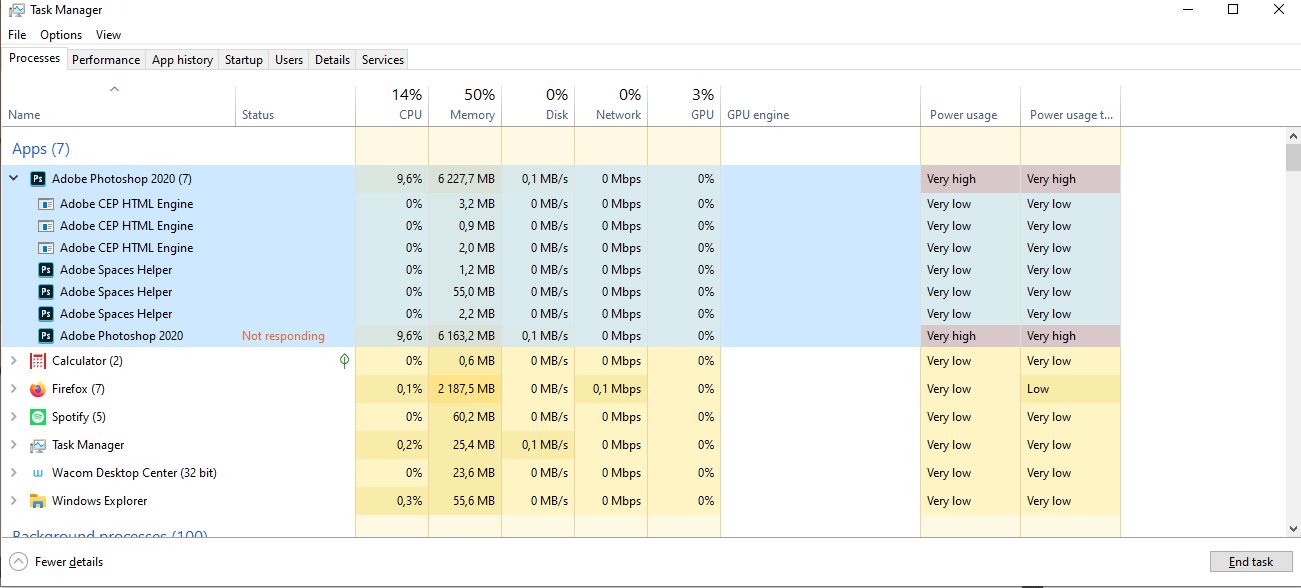Collapse to Fewer details view
Image resolution: width=1301 pixels, height=588 pixels.
point(57,562)
